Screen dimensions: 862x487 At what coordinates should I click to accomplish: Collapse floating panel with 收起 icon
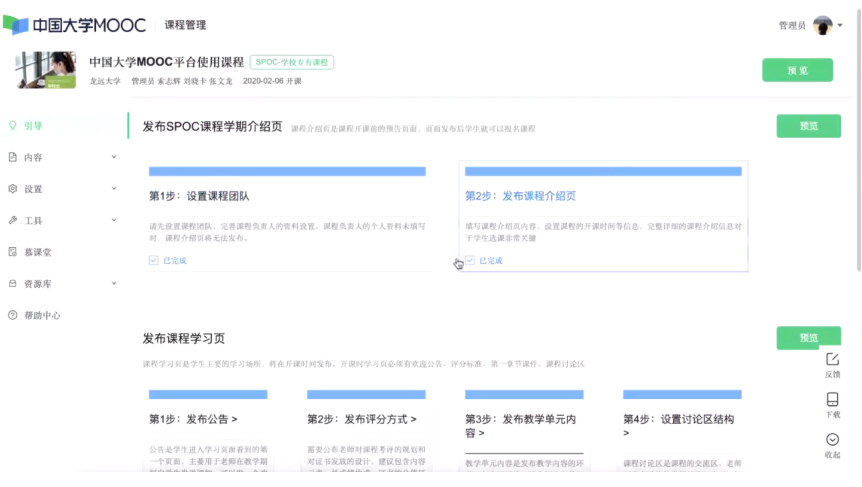click(832, 440)
